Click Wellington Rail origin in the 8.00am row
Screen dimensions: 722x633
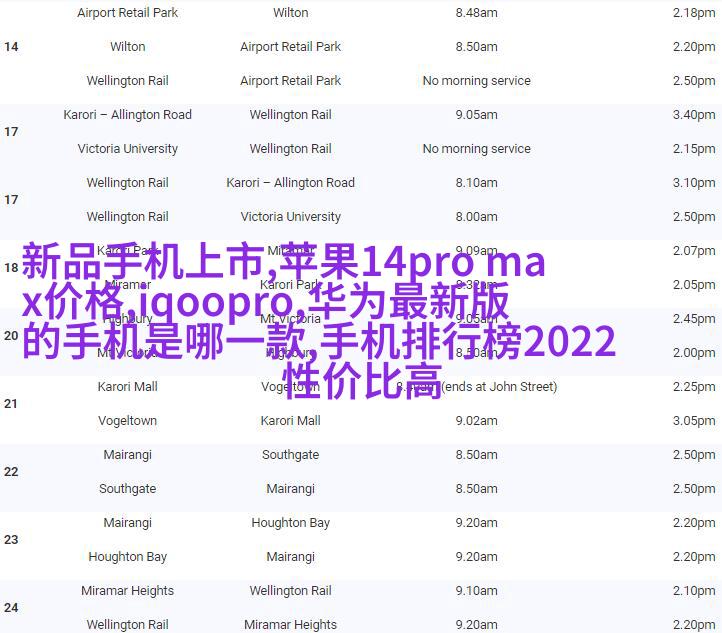[x=128, y=217]
